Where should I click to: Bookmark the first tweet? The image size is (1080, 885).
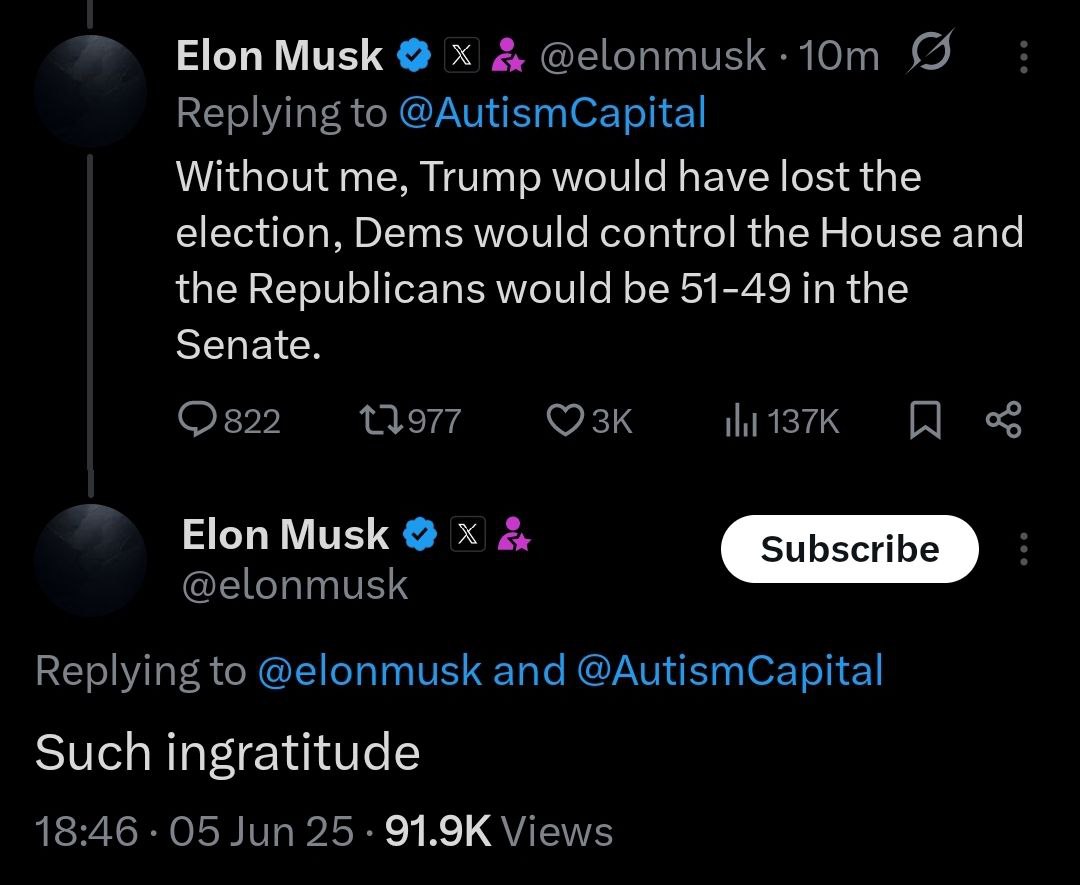tap(926, 421)
